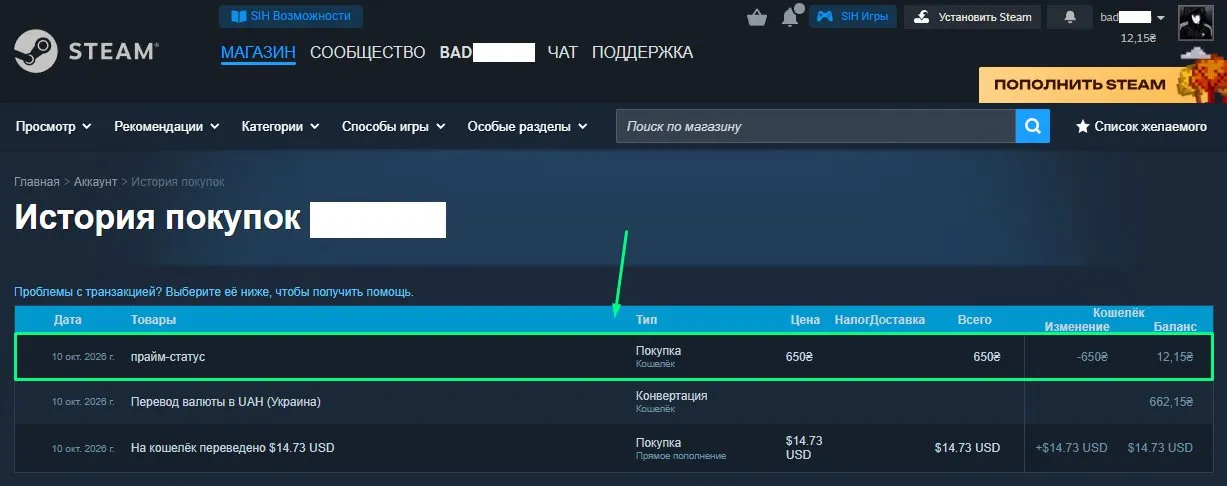Click the SIH Игры button
This screenshot has width=1227, height=486.
(852, 17)
